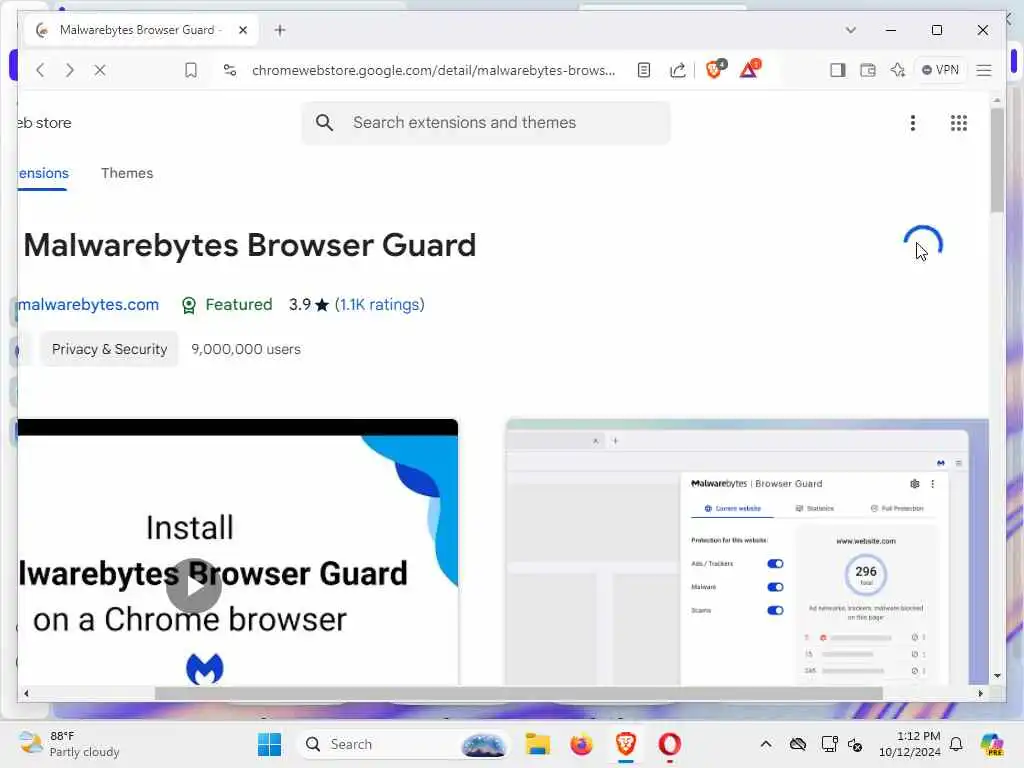This screenshot has width=1024, height=768.
Task: Open site settings icon in address bar
Action: [230, 70]
